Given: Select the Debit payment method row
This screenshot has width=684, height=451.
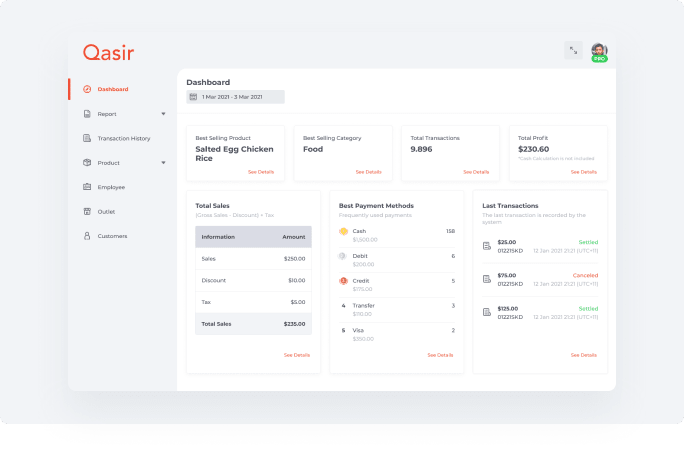Looking at the screenshot, I should coord(397,260).
